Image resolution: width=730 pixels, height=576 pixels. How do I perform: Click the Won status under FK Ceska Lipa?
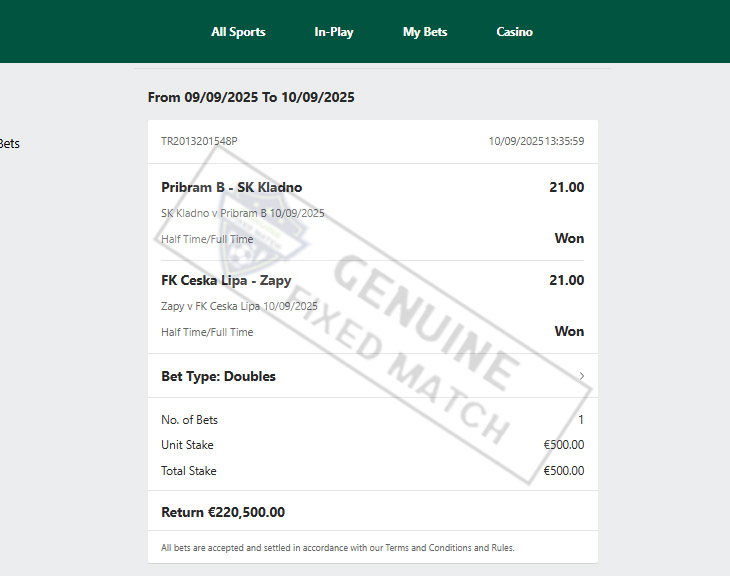click(569, 331)
